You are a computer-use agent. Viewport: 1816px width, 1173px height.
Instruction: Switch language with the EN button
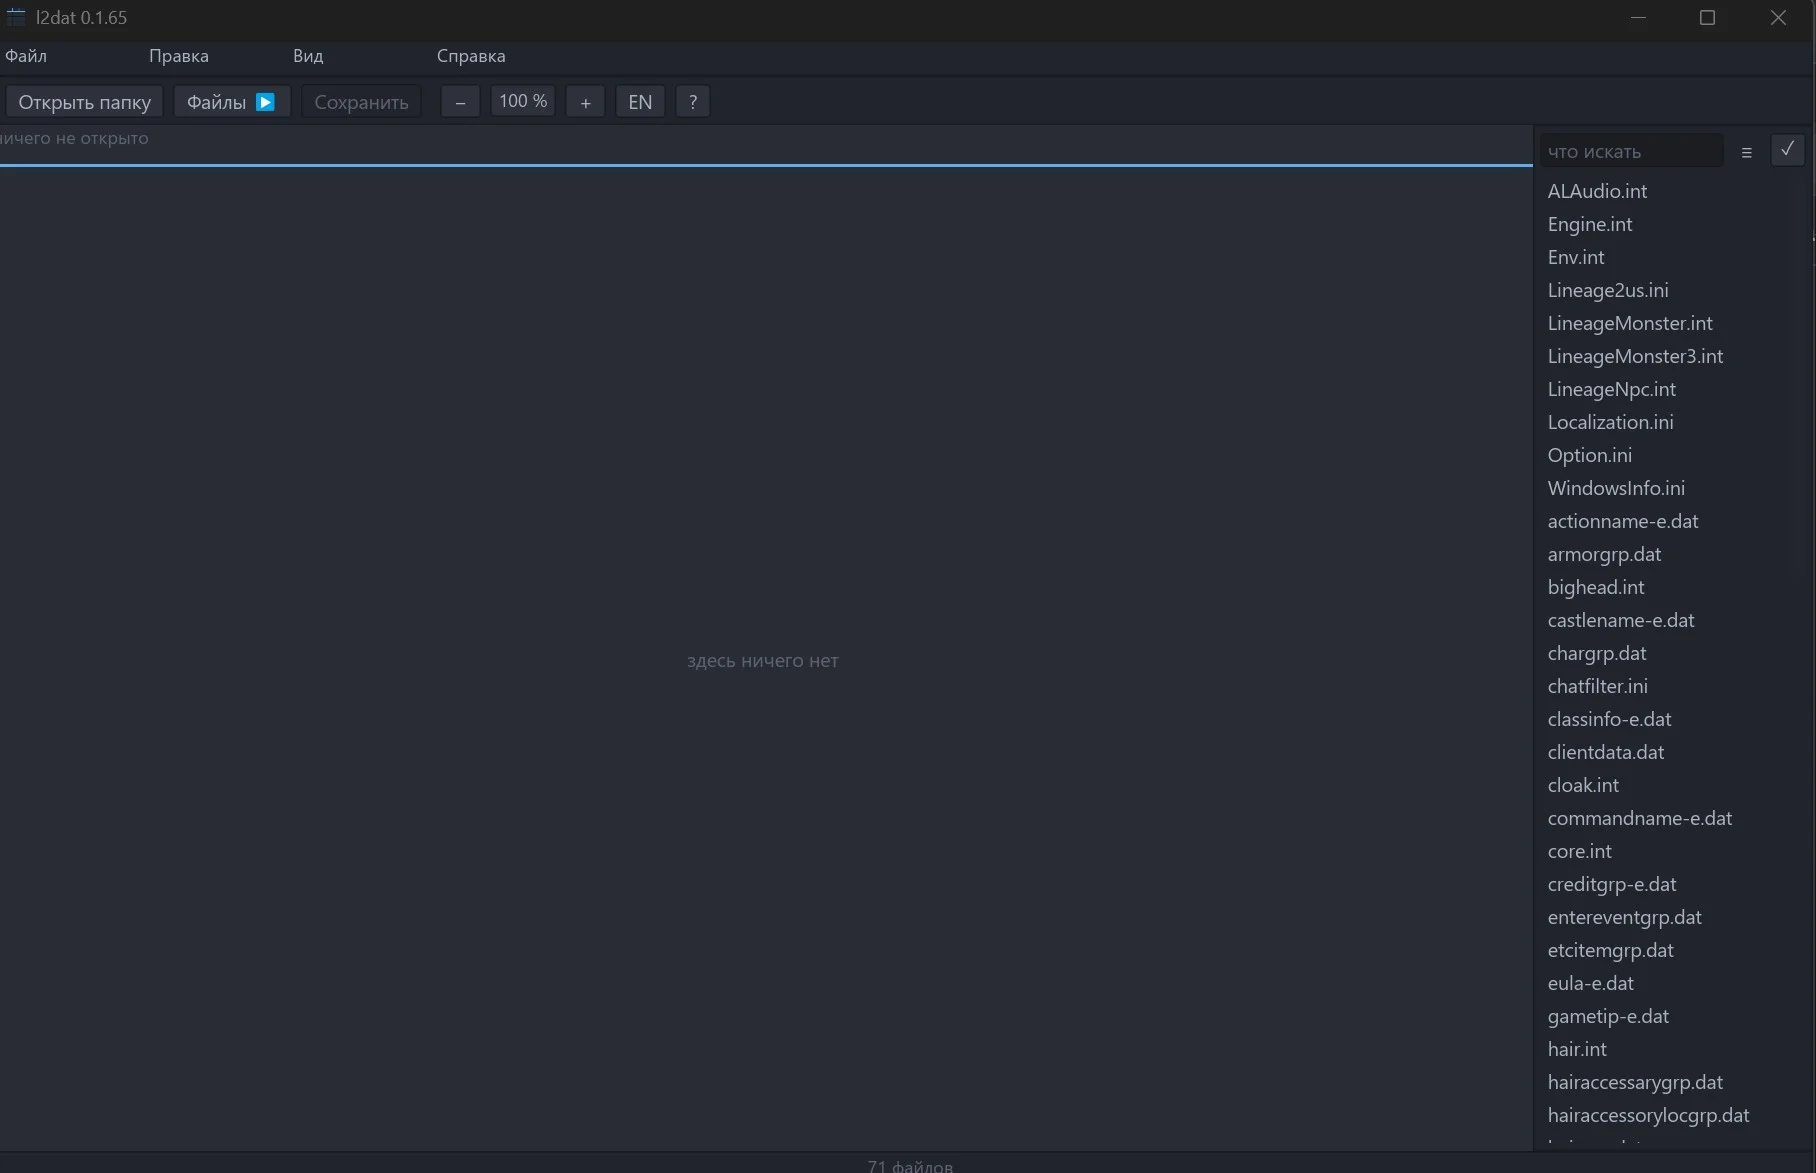coord(640,102)
